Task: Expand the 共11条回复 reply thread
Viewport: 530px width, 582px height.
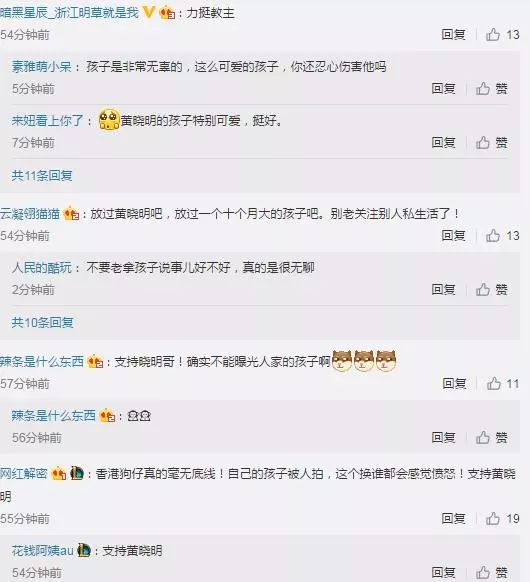Action: [42, 175]
